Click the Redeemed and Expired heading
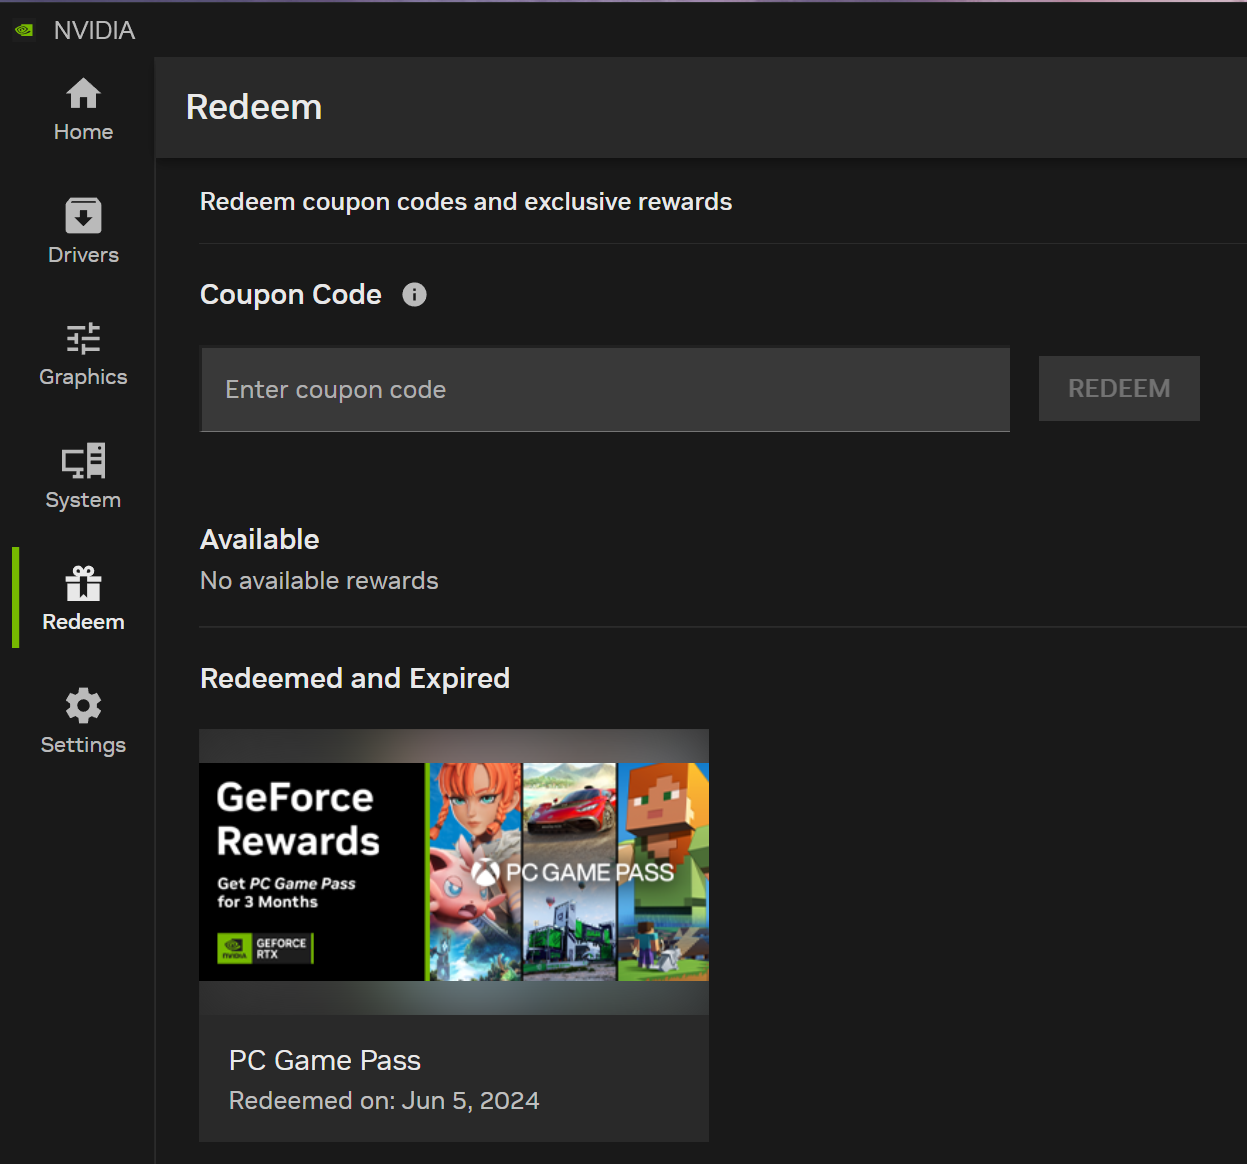Screen dimensions: 1247x1164 point(355,679)
